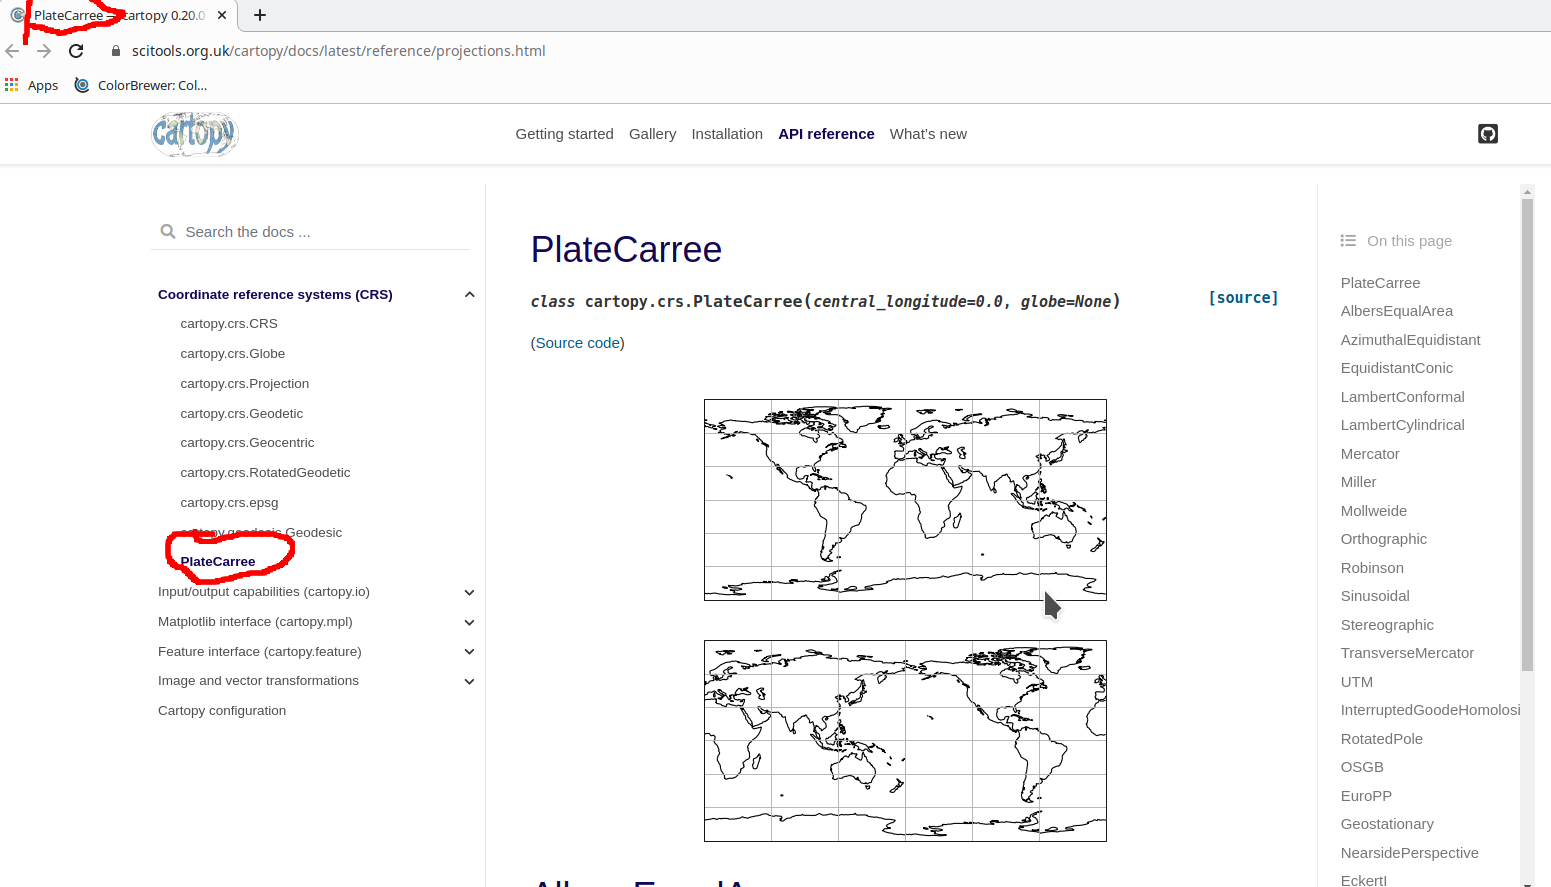Open Installation in top navigation
The width and height of the screenshot is (1551, 887).
click(x=727, y=134)
